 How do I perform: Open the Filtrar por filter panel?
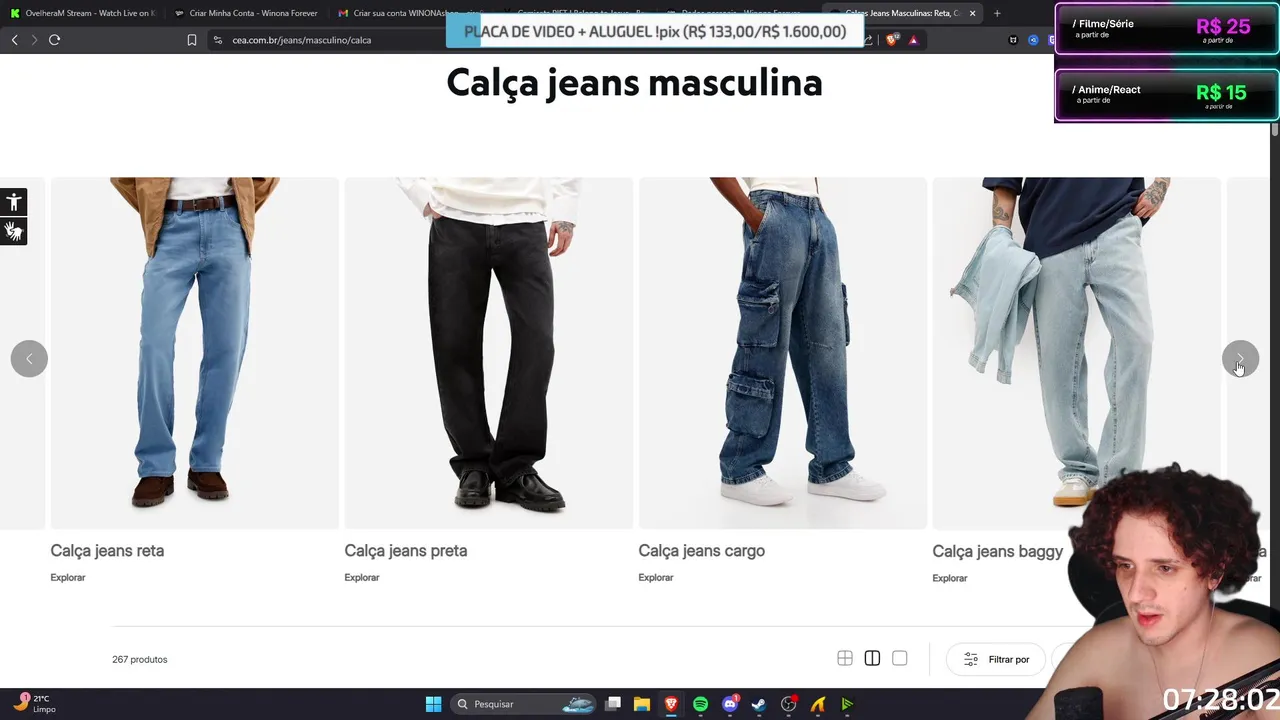coord(996,659)
